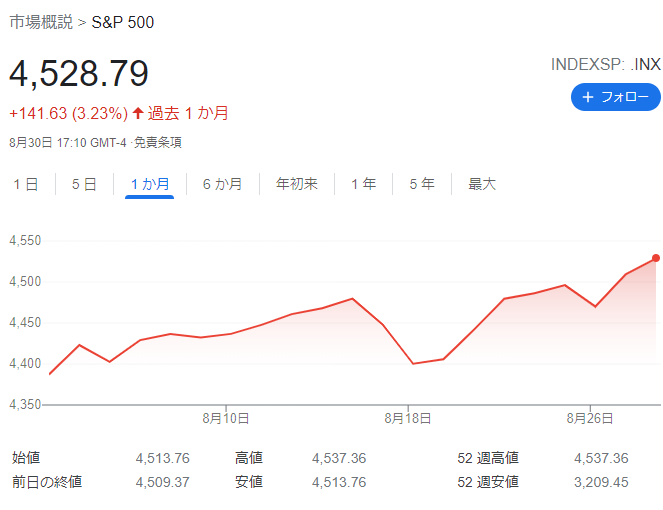Viewport: 663px width, 510px height.
Task: Click the 4,450 y-axis label
Action: point(25,323)
